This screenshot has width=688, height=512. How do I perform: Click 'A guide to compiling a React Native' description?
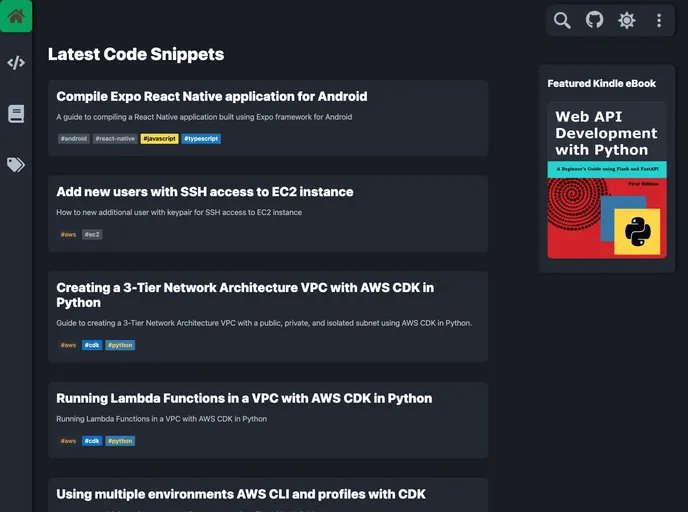[204, 117]
